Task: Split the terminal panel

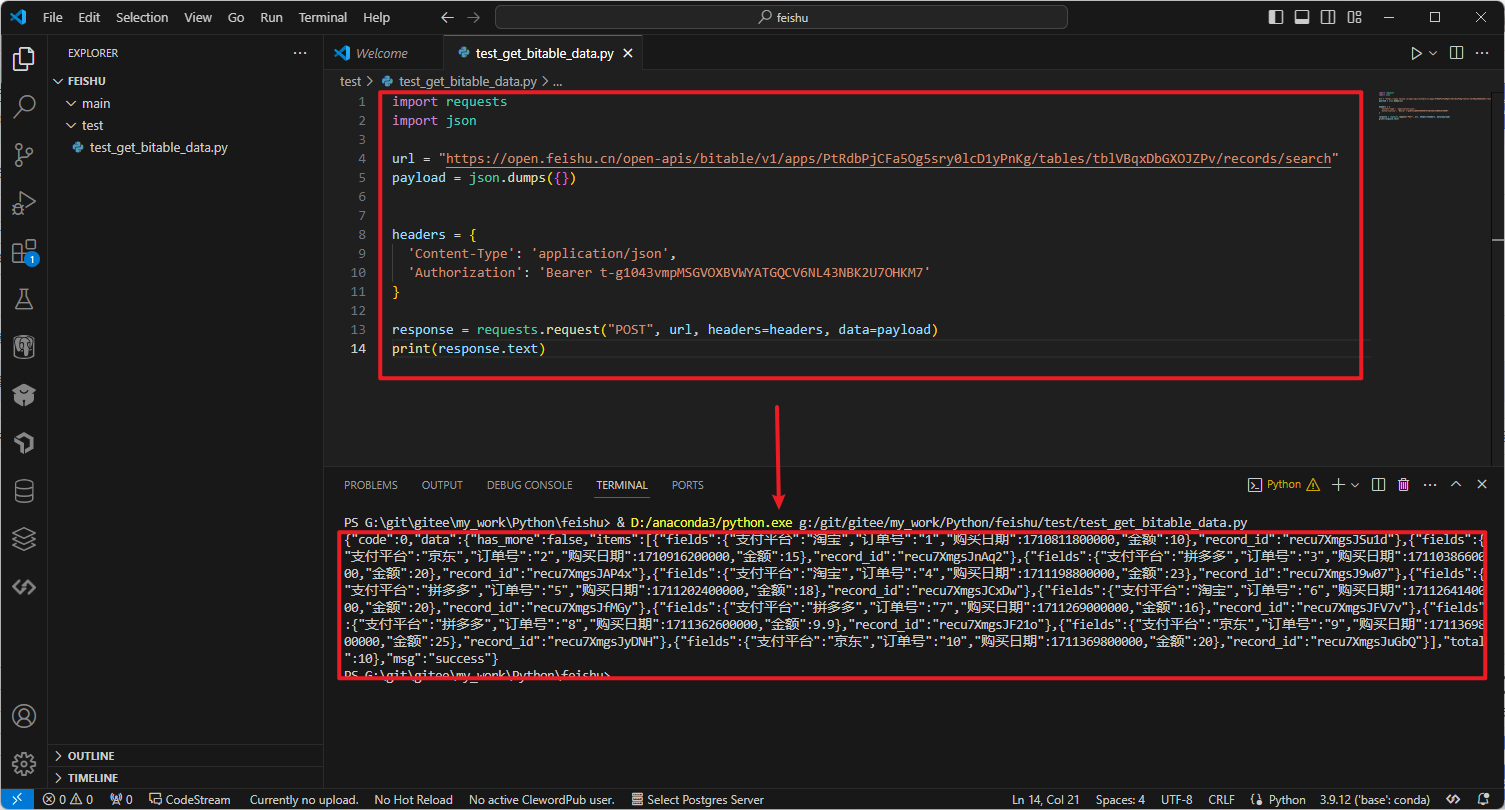Action: (1378, 484)
